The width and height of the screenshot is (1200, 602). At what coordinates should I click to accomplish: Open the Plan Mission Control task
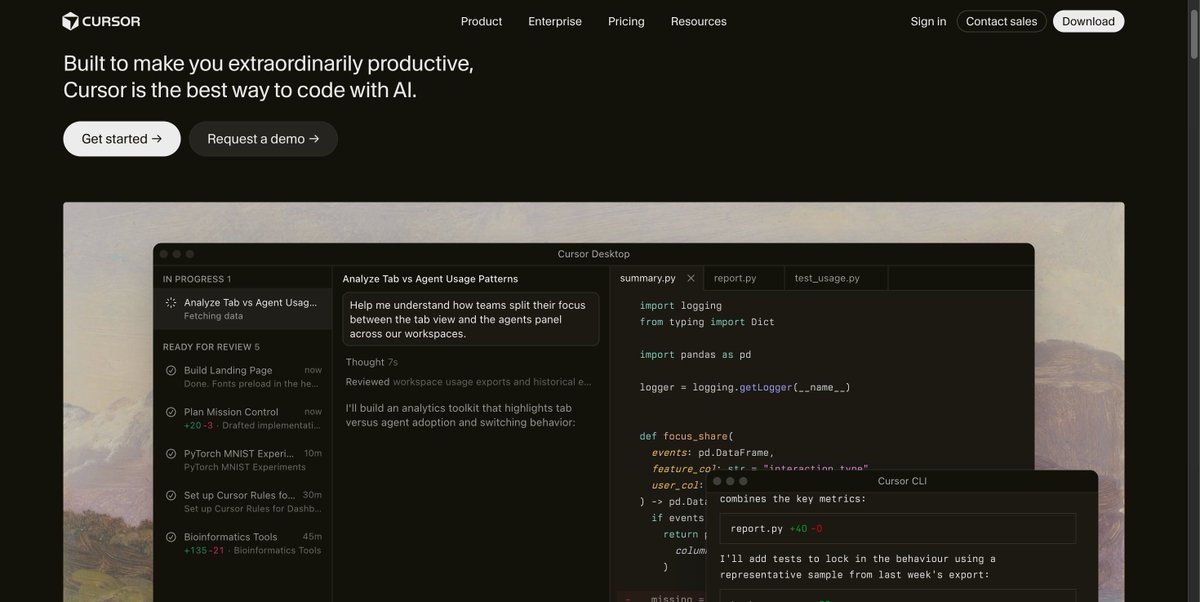[x=243, y=418]
